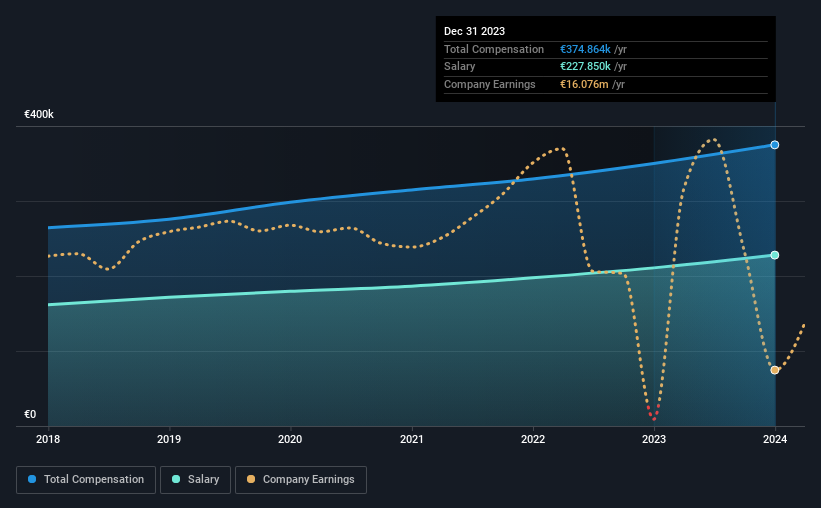
Task: Click the Total Compensation row label in tooltip
Action: point(494,49)
